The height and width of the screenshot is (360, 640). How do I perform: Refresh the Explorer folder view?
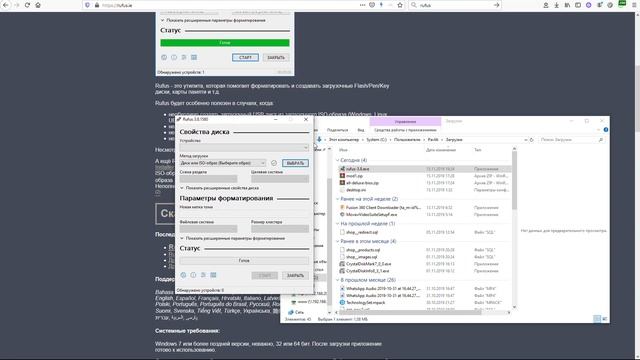[x=531, y=140]
